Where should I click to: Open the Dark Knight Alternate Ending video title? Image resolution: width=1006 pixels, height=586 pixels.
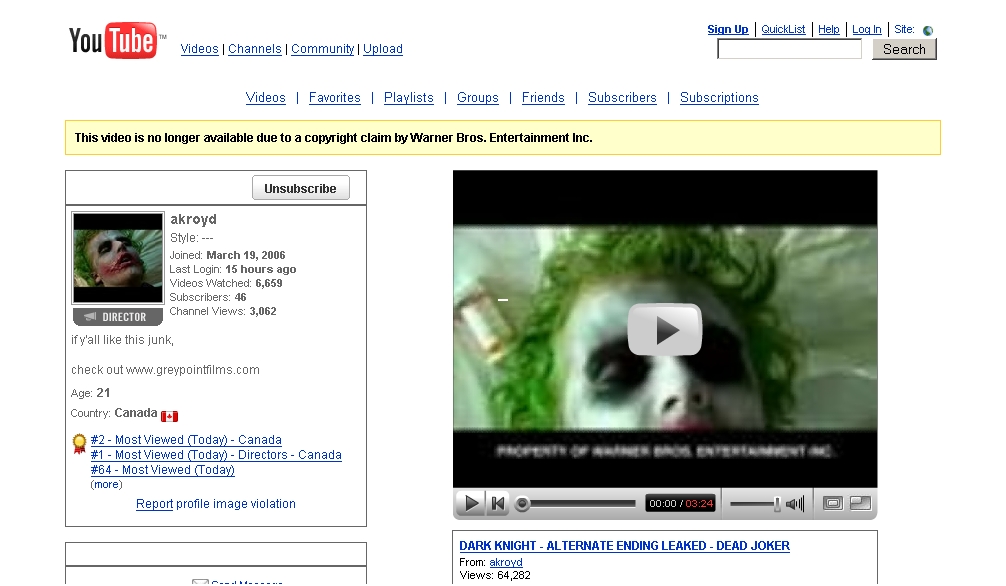coord(624,546)
